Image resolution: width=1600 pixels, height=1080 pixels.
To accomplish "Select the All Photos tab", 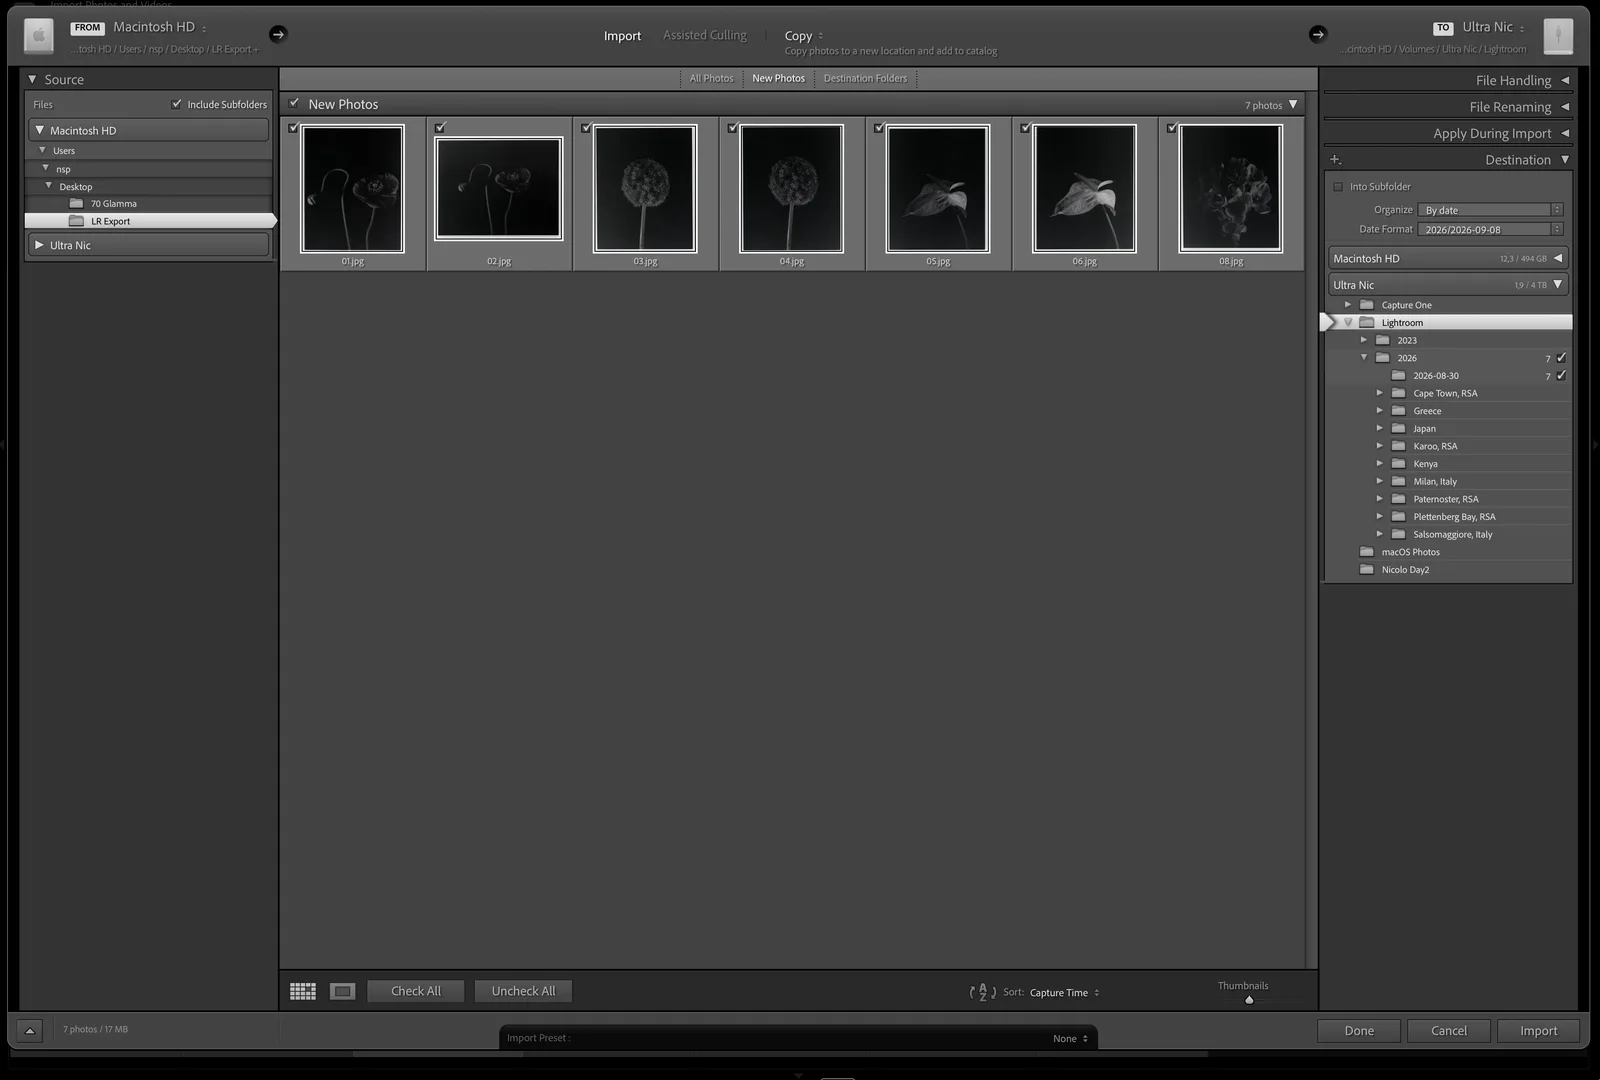I will pos(711,78).
